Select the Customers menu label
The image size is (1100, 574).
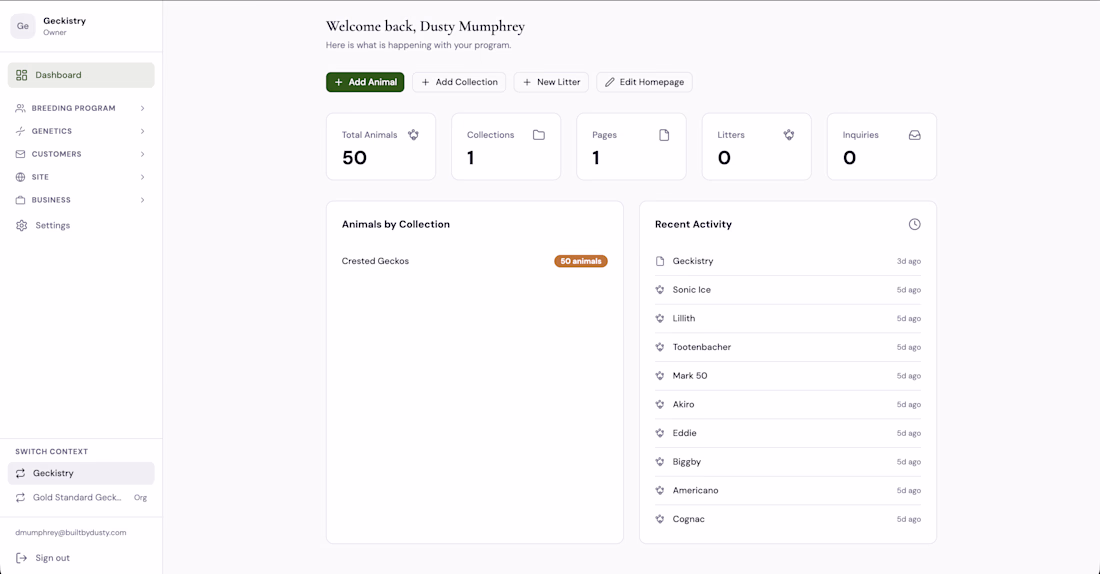(x=56, y=154)
